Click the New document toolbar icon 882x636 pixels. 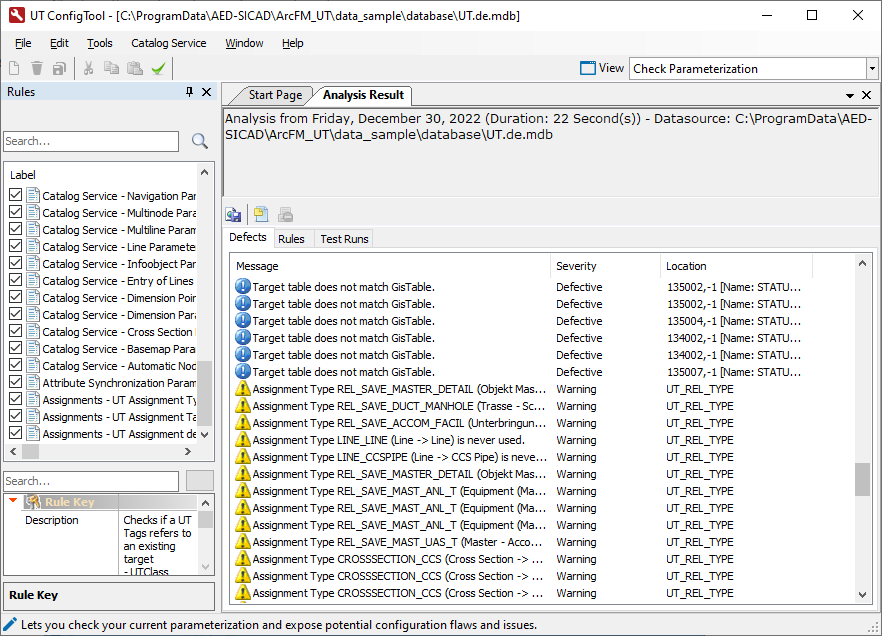14,69
